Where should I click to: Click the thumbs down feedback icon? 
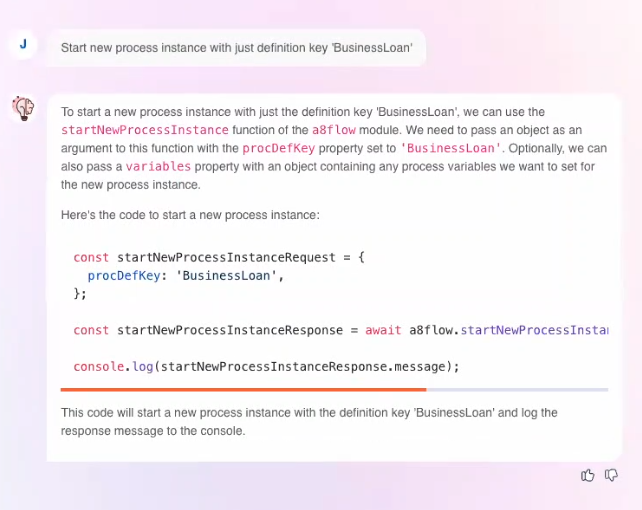[x=611, y=475]
